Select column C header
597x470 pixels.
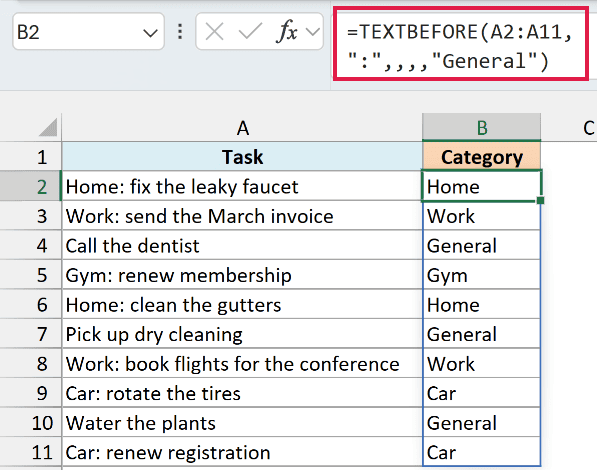click(x=569, y=128)
